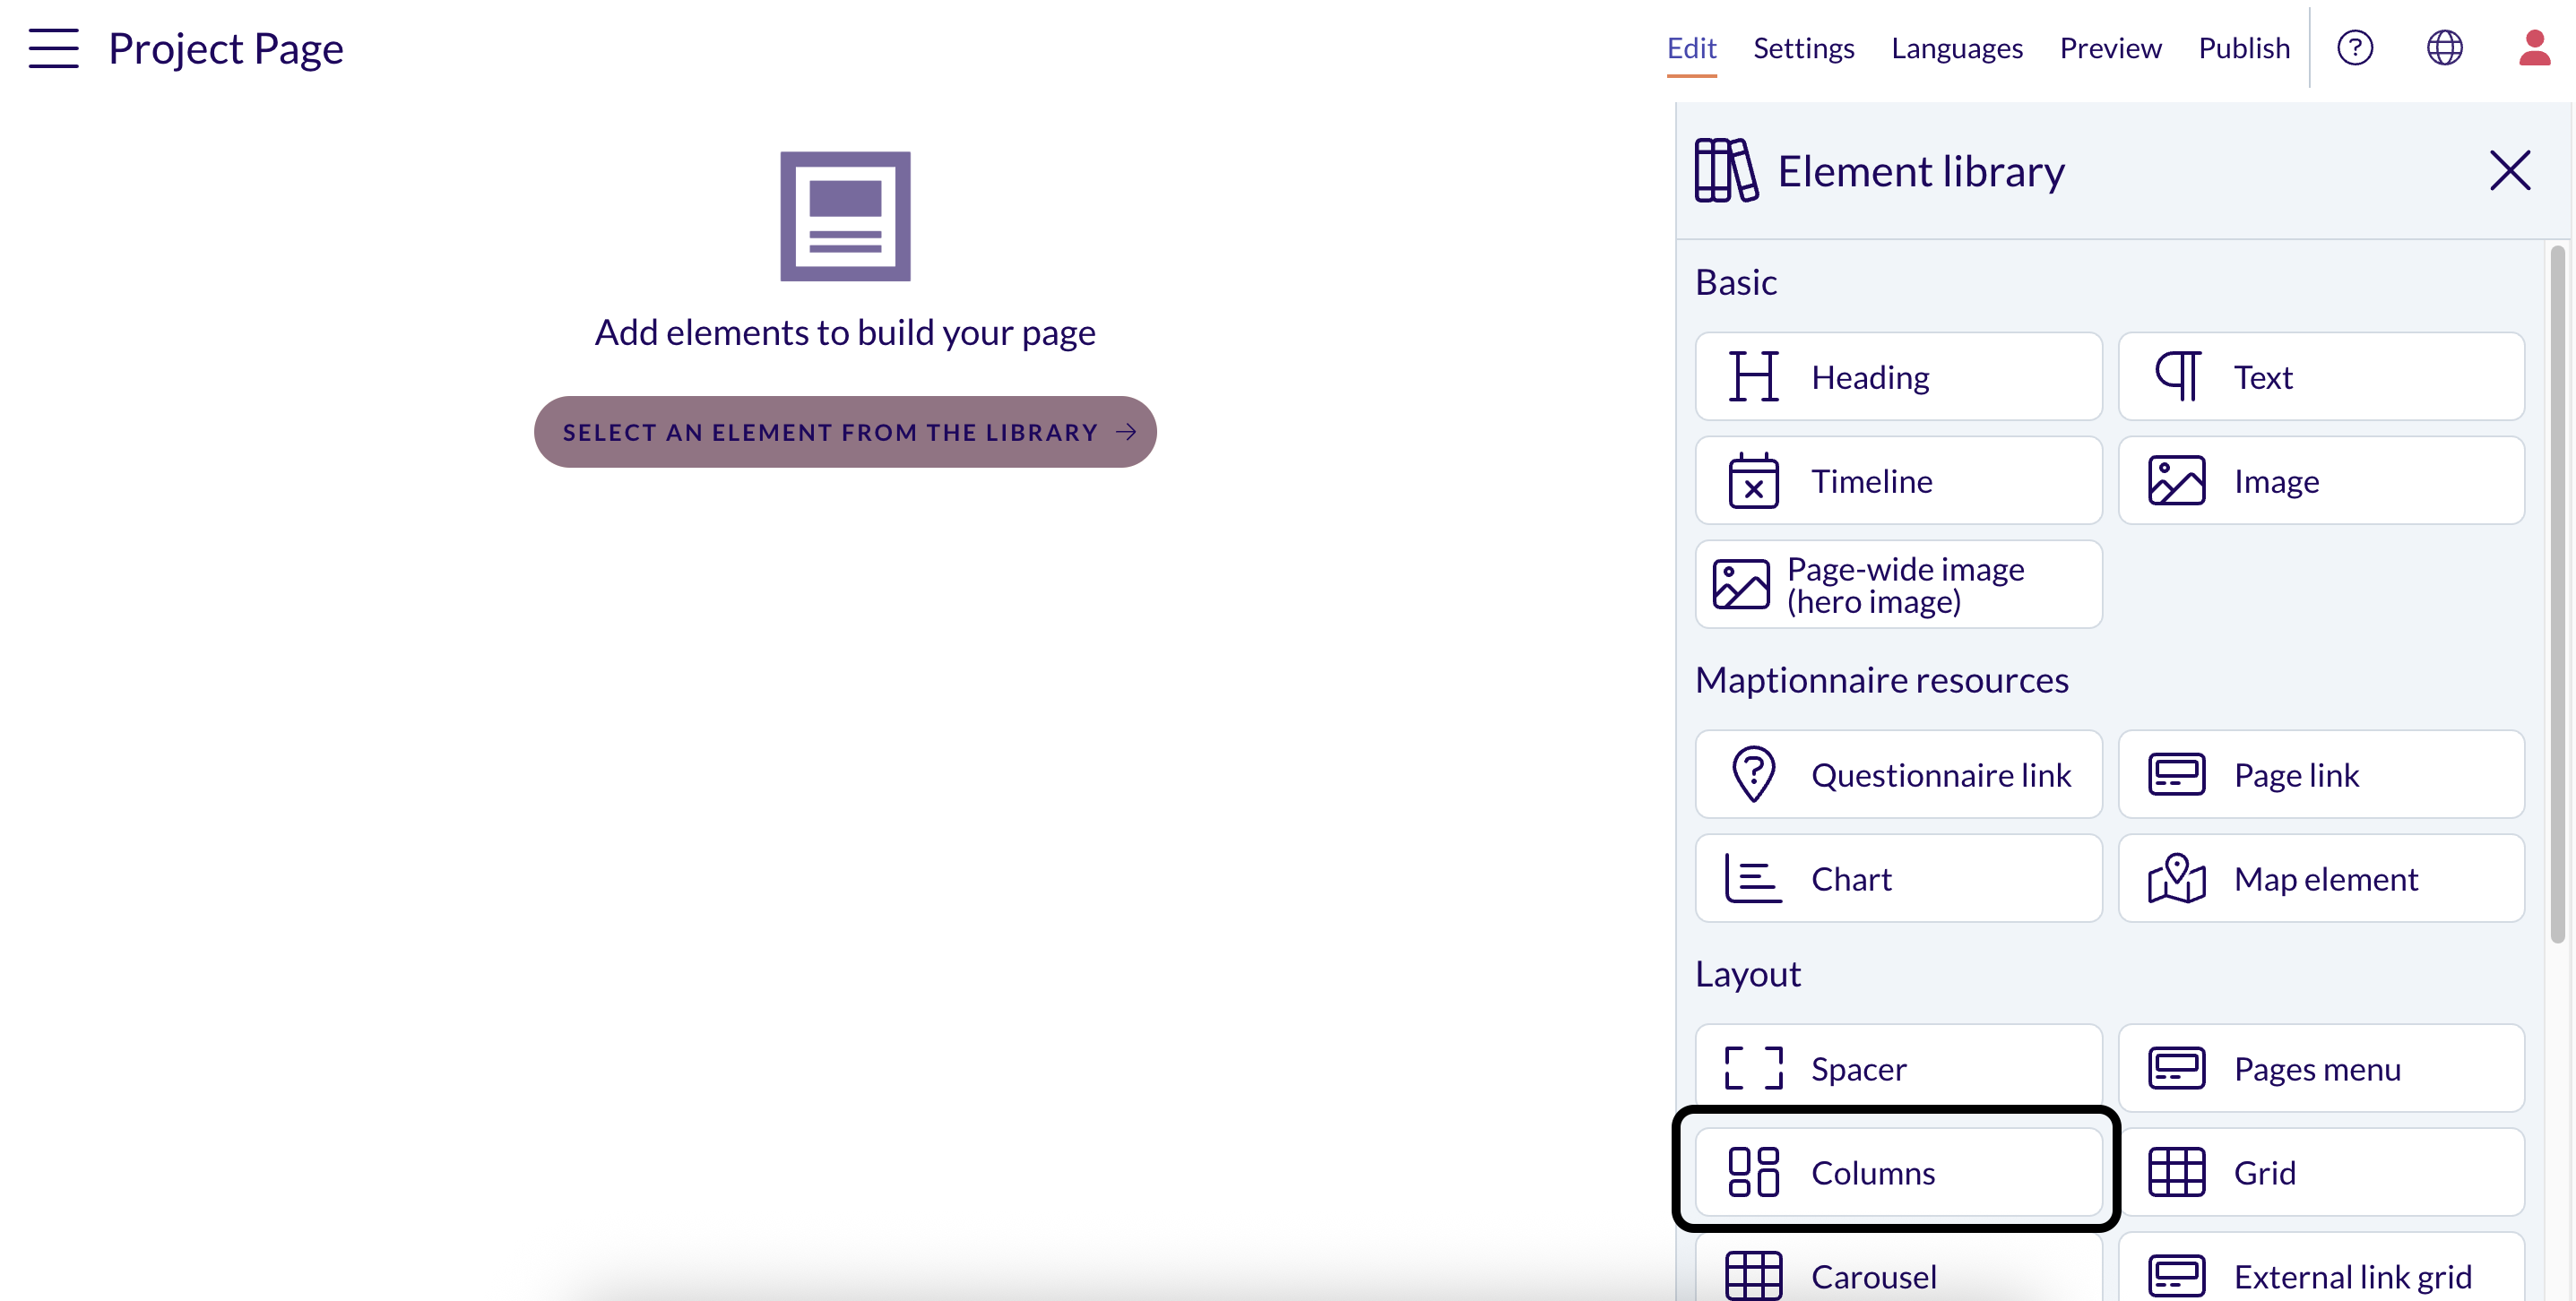Viewport: 2576px width, 1301px height.
Task: Click the Layout section heading
Action: [x=1747, y=974]
